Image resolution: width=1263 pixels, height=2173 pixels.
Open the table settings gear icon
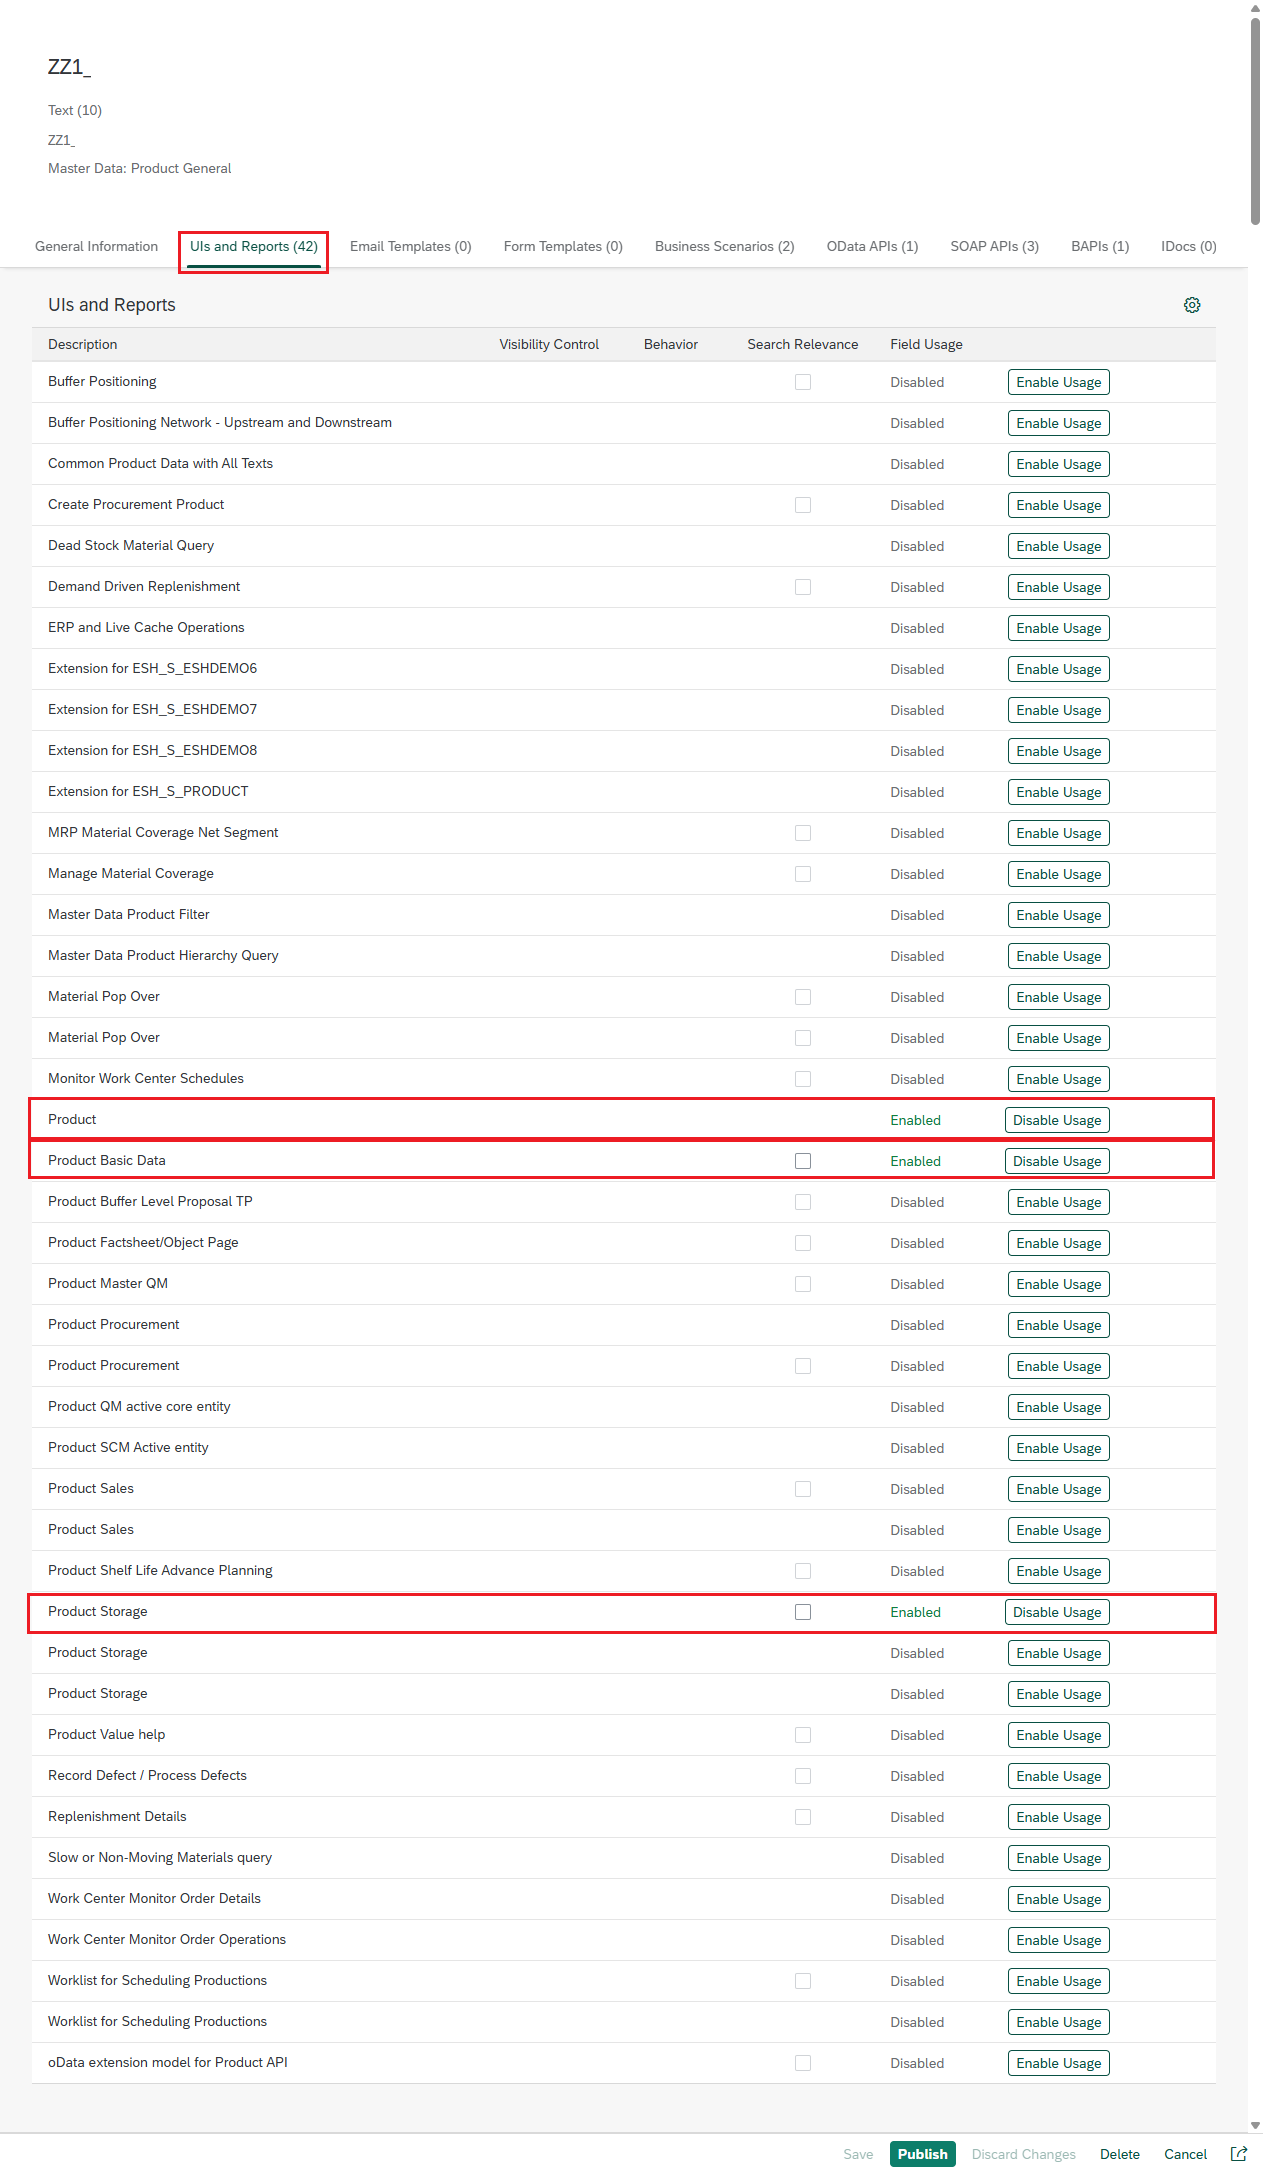click(x=1191, y=305)
